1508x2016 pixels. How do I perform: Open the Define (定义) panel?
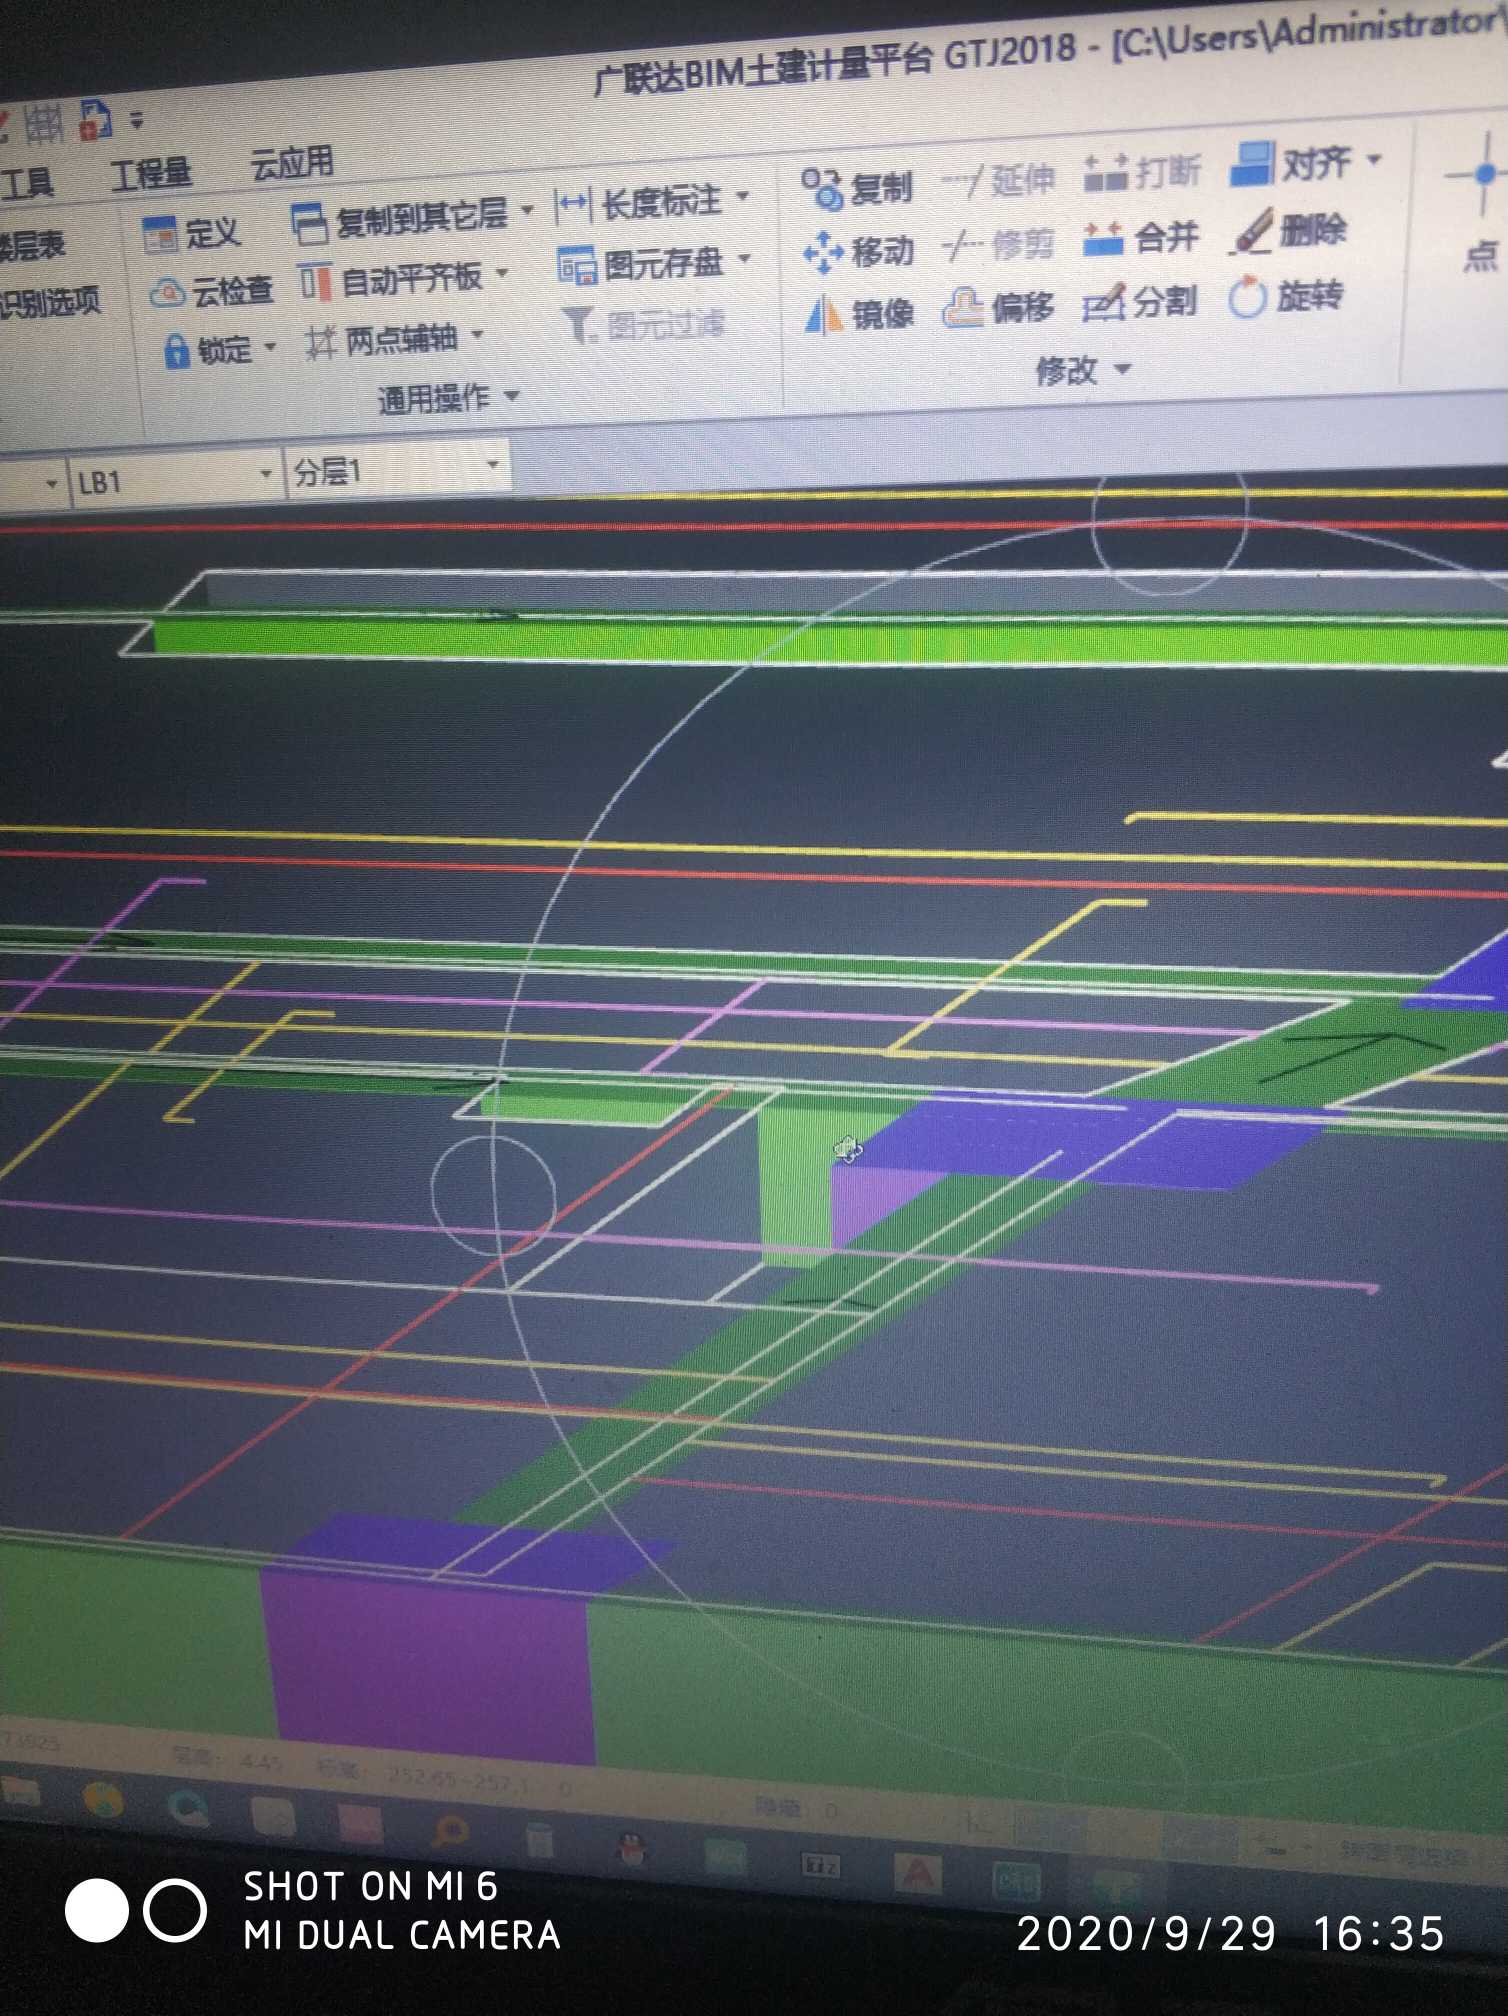pyautogui.click(x=191, y=234)
